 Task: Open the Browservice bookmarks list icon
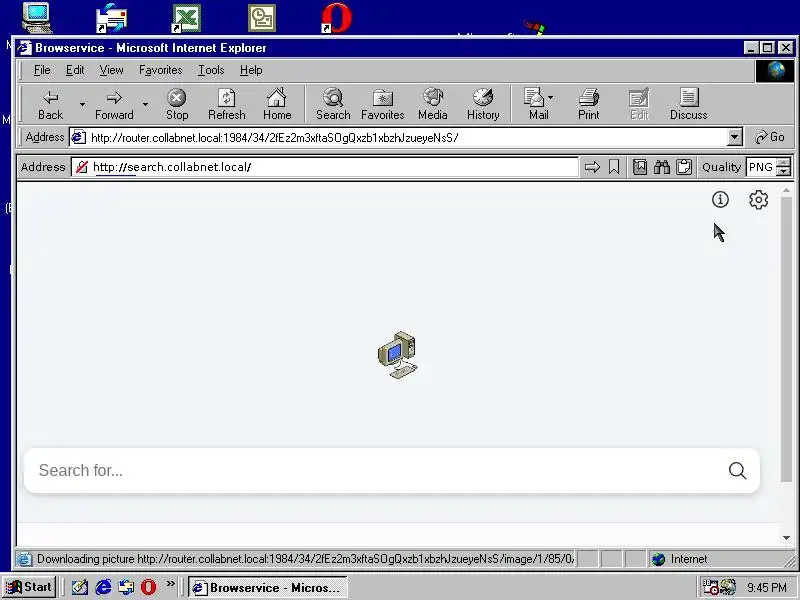639,167
